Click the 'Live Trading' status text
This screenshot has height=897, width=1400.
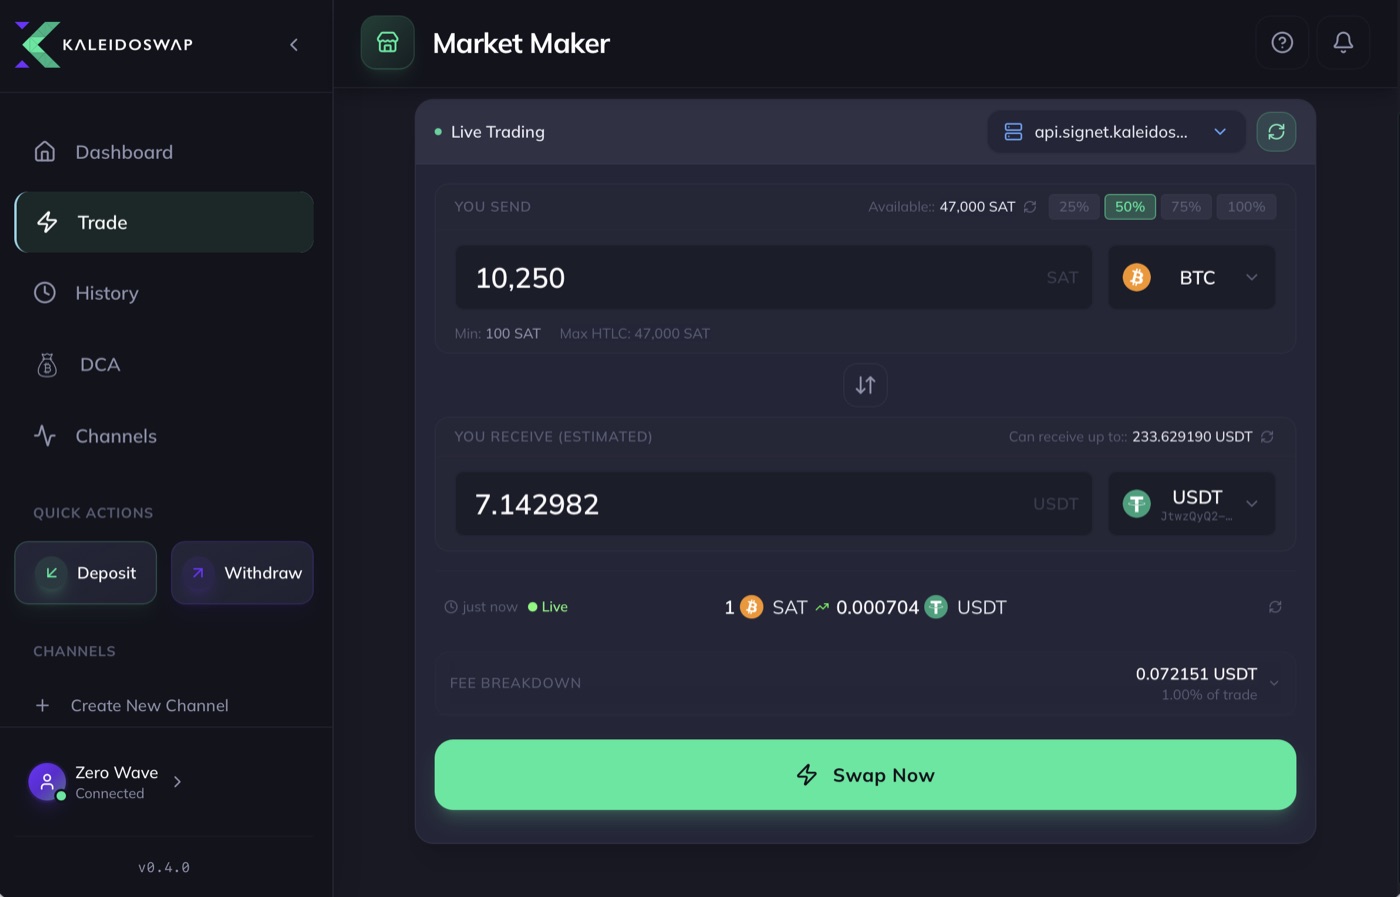click(498, 132)
